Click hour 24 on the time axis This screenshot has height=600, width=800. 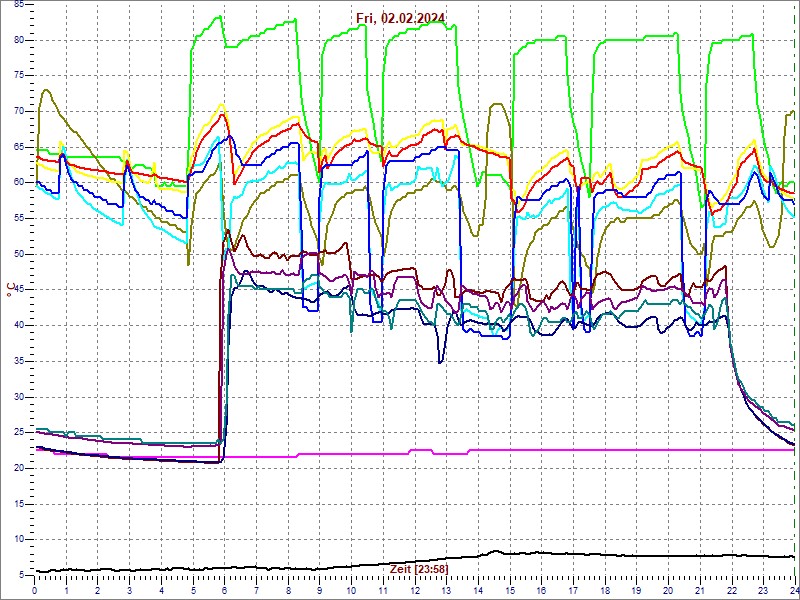pos(794,589)
